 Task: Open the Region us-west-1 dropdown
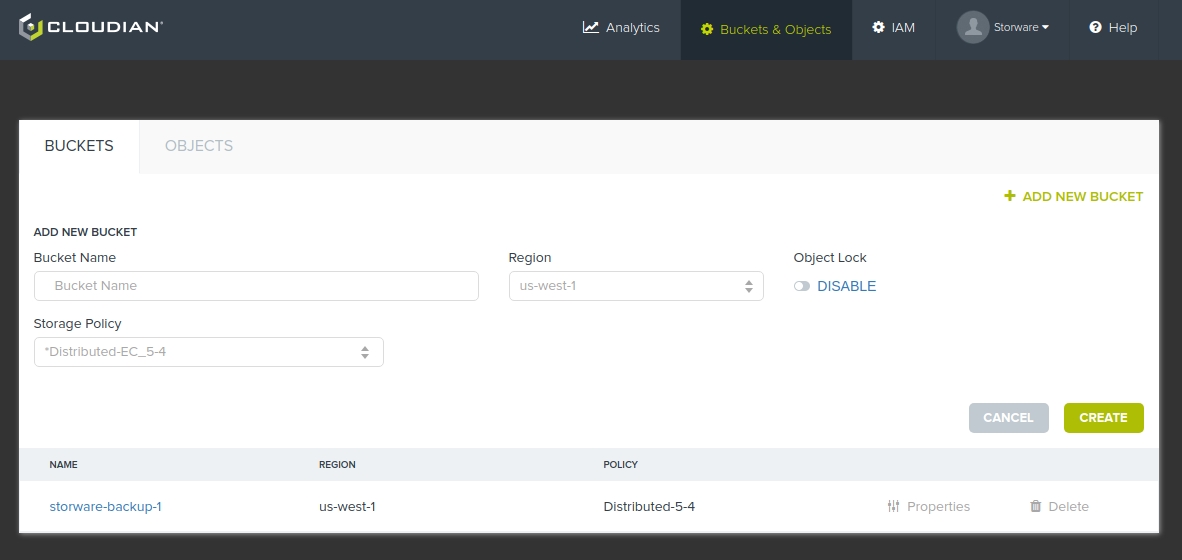635,286
